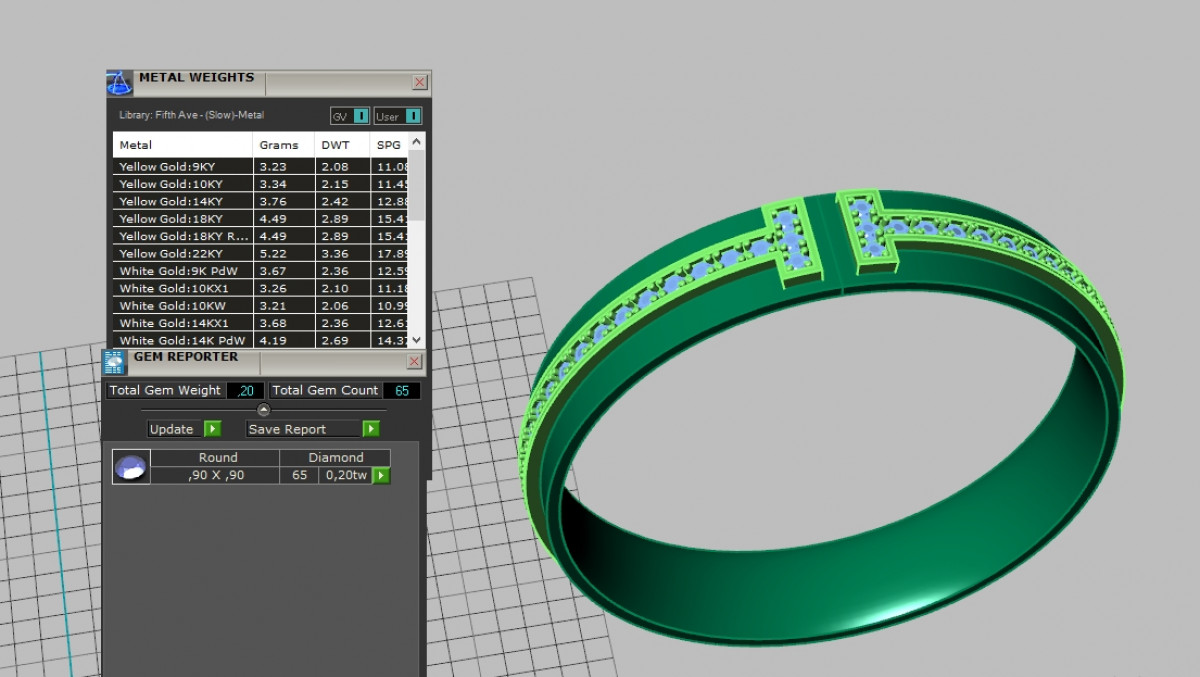This screenshot has height=677, width=1200.
Task: Toggle the User switch
Action: (x=413, y=116)
